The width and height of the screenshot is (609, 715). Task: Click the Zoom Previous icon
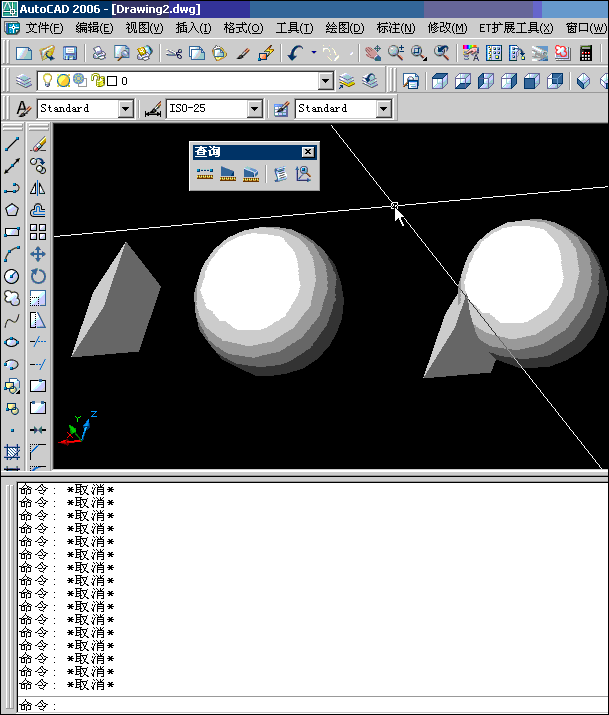(441, 53)
